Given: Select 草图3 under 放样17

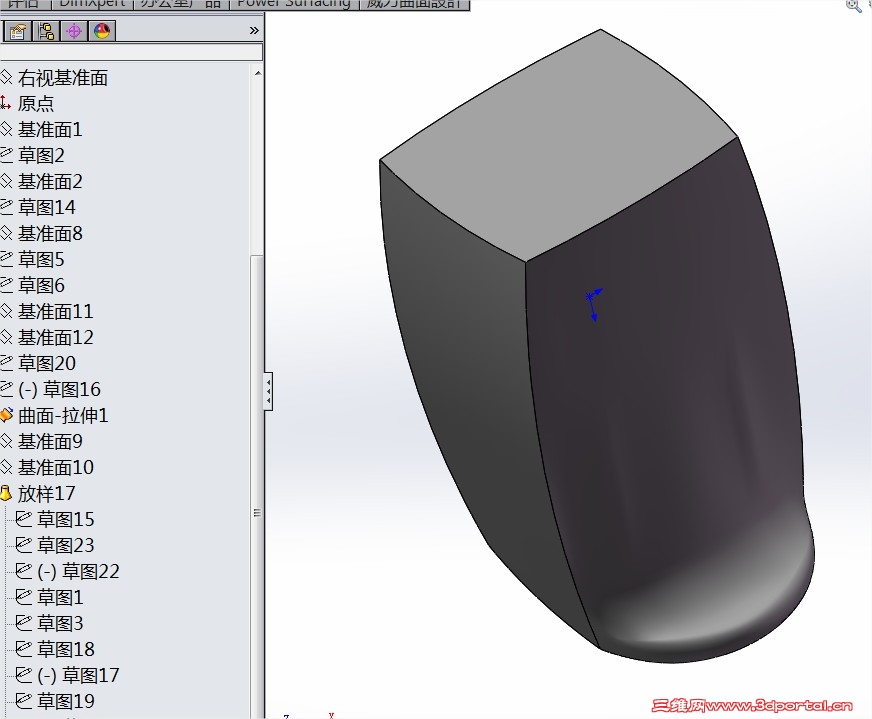Looking at the screenshot, I should click(x=60, y=623).
